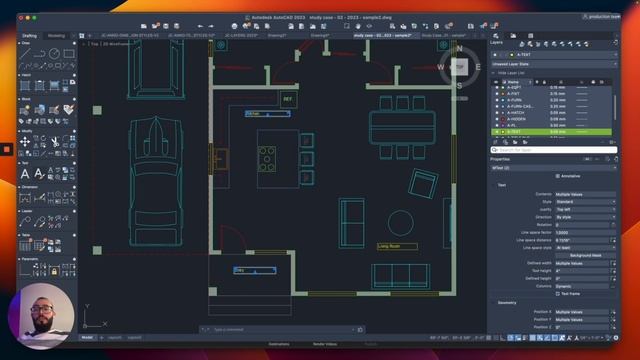
Task: Select the Insert Table tool
Action: 25,246
